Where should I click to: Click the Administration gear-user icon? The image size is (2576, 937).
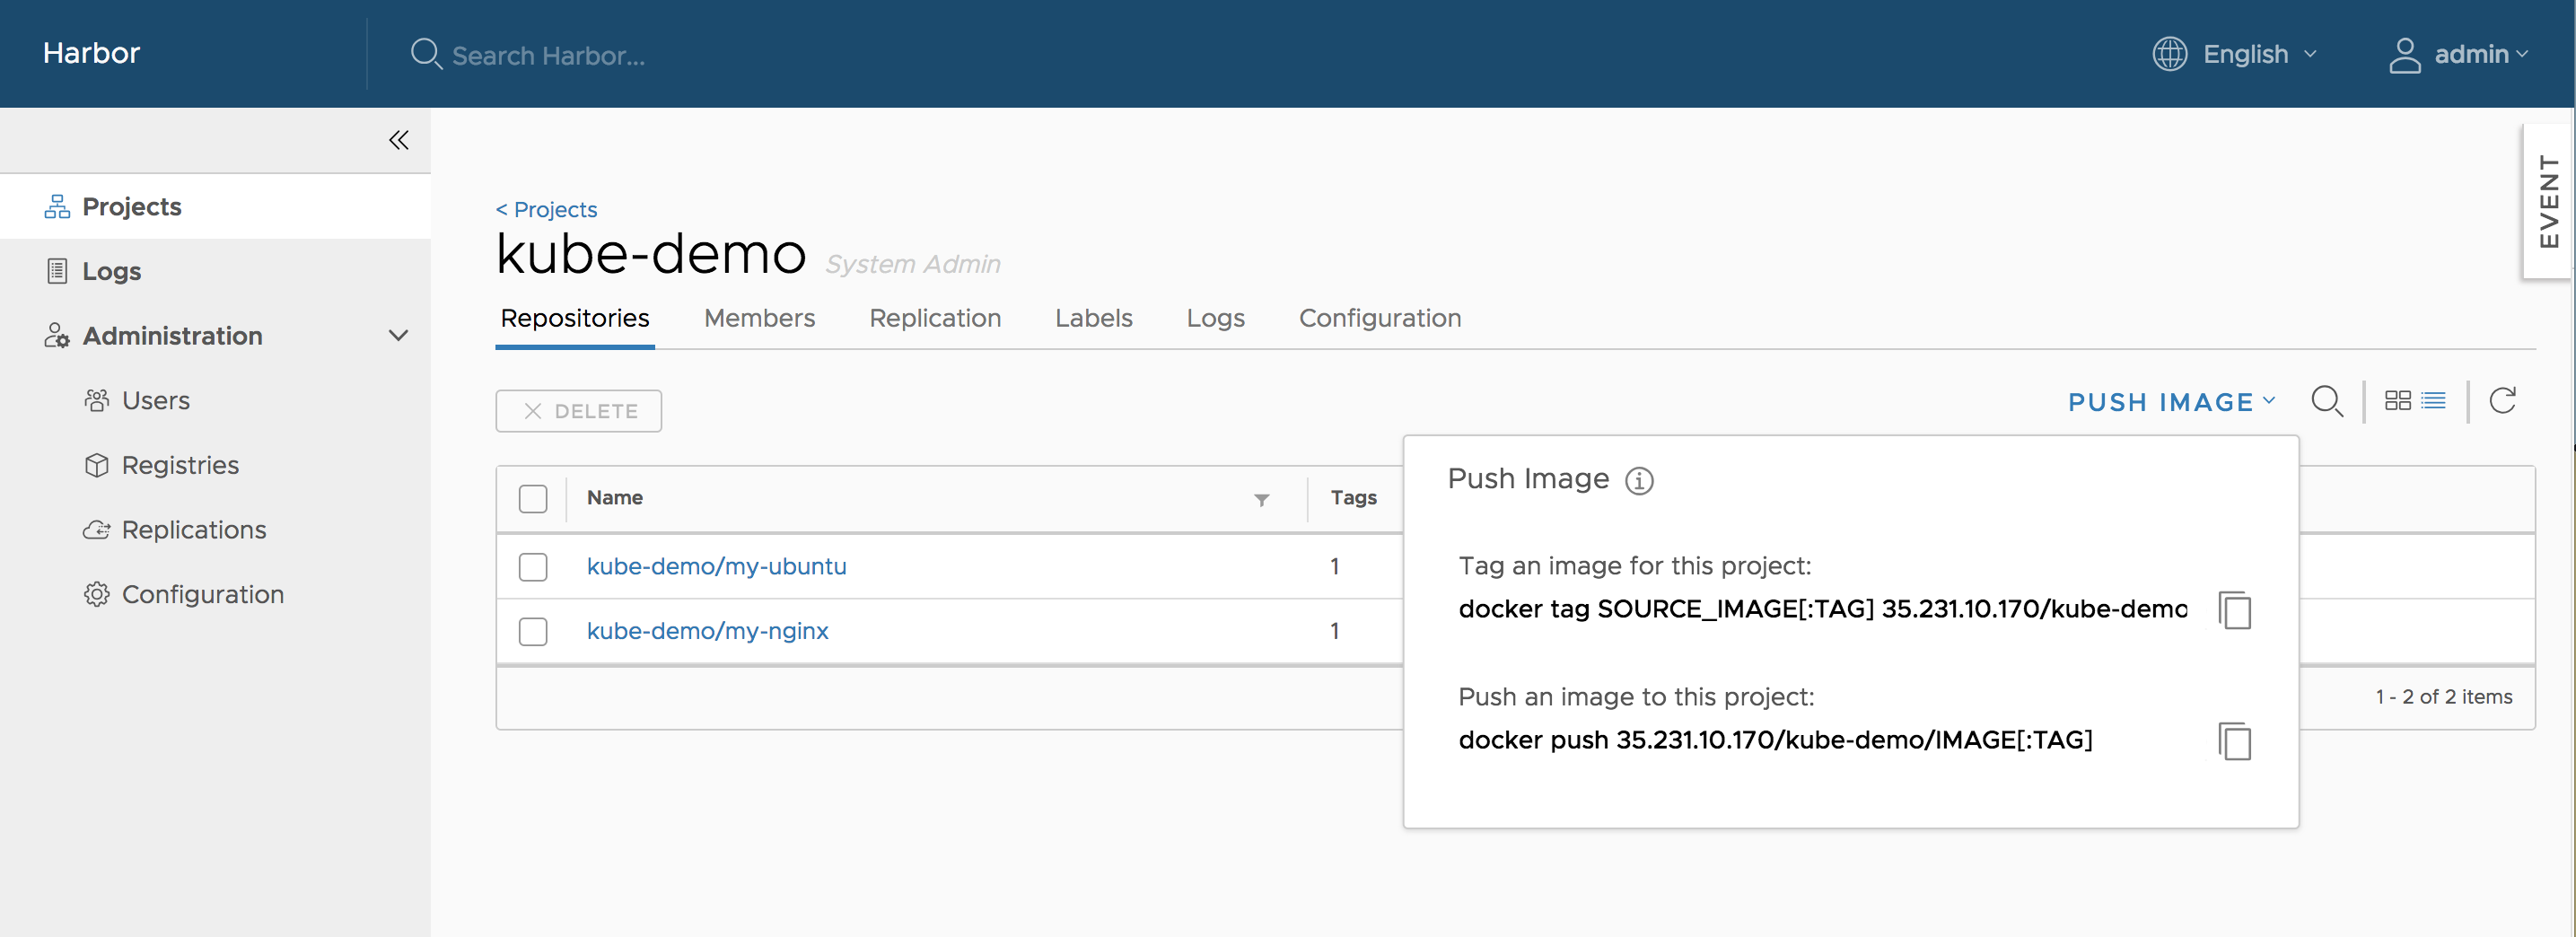pos(57,336)
